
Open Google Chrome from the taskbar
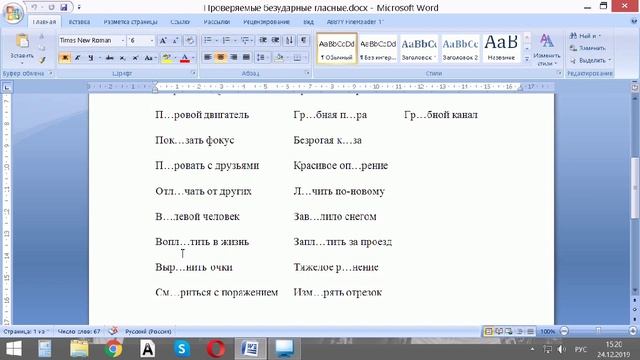(x=113, y=349)
